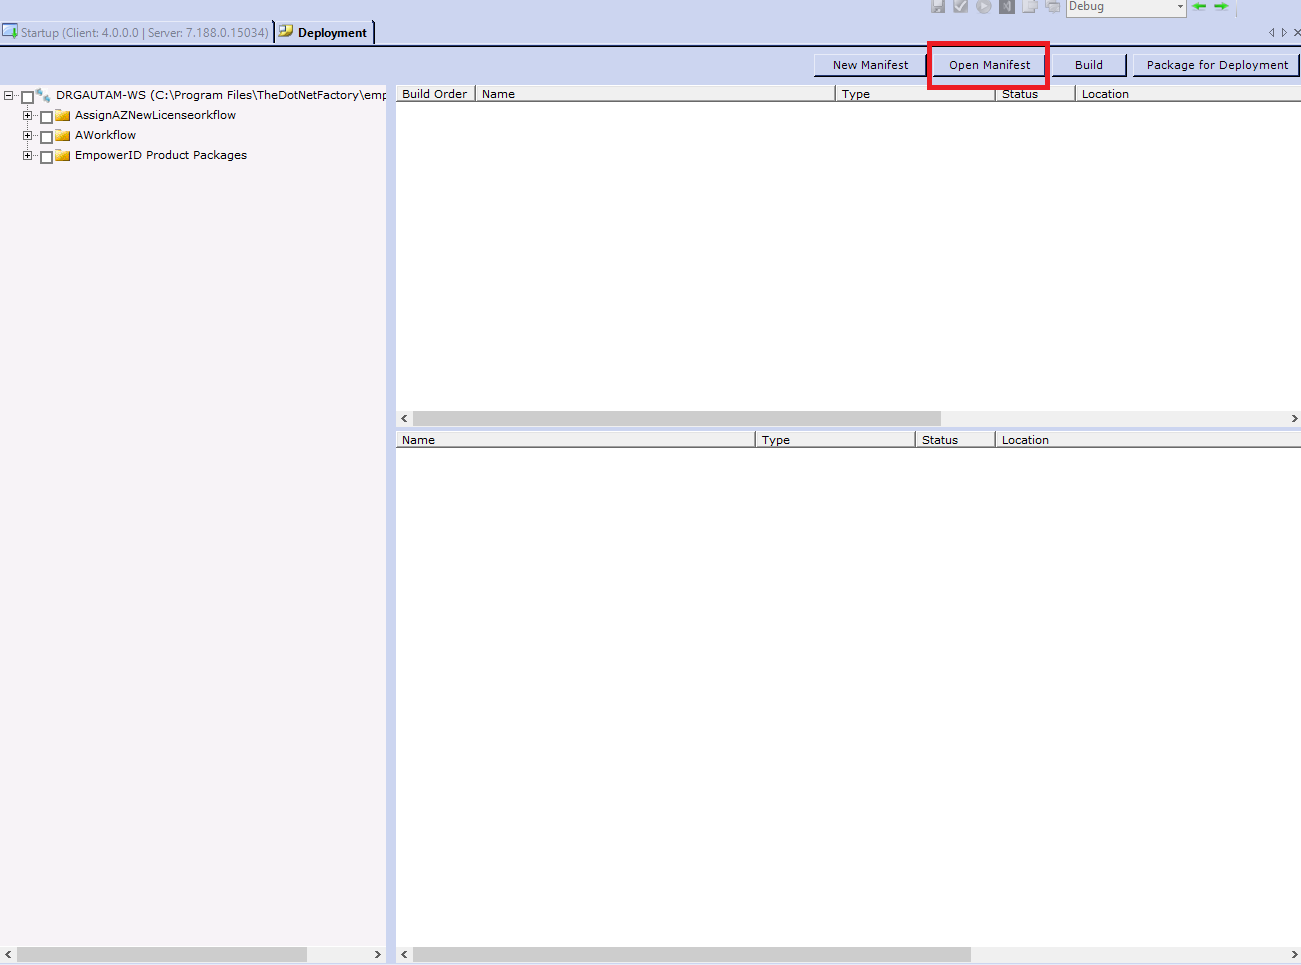Click the Stop debugging toolbar icon
Viewport: 1301px width, 965px height.
pos(1006,6)
